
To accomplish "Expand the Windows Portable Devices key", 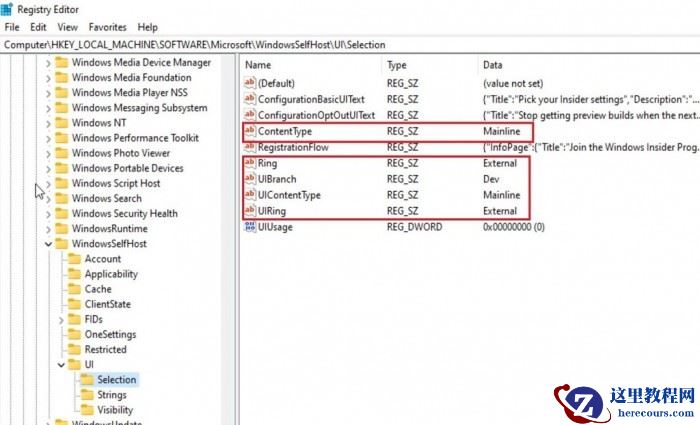I will coord(48,169).
